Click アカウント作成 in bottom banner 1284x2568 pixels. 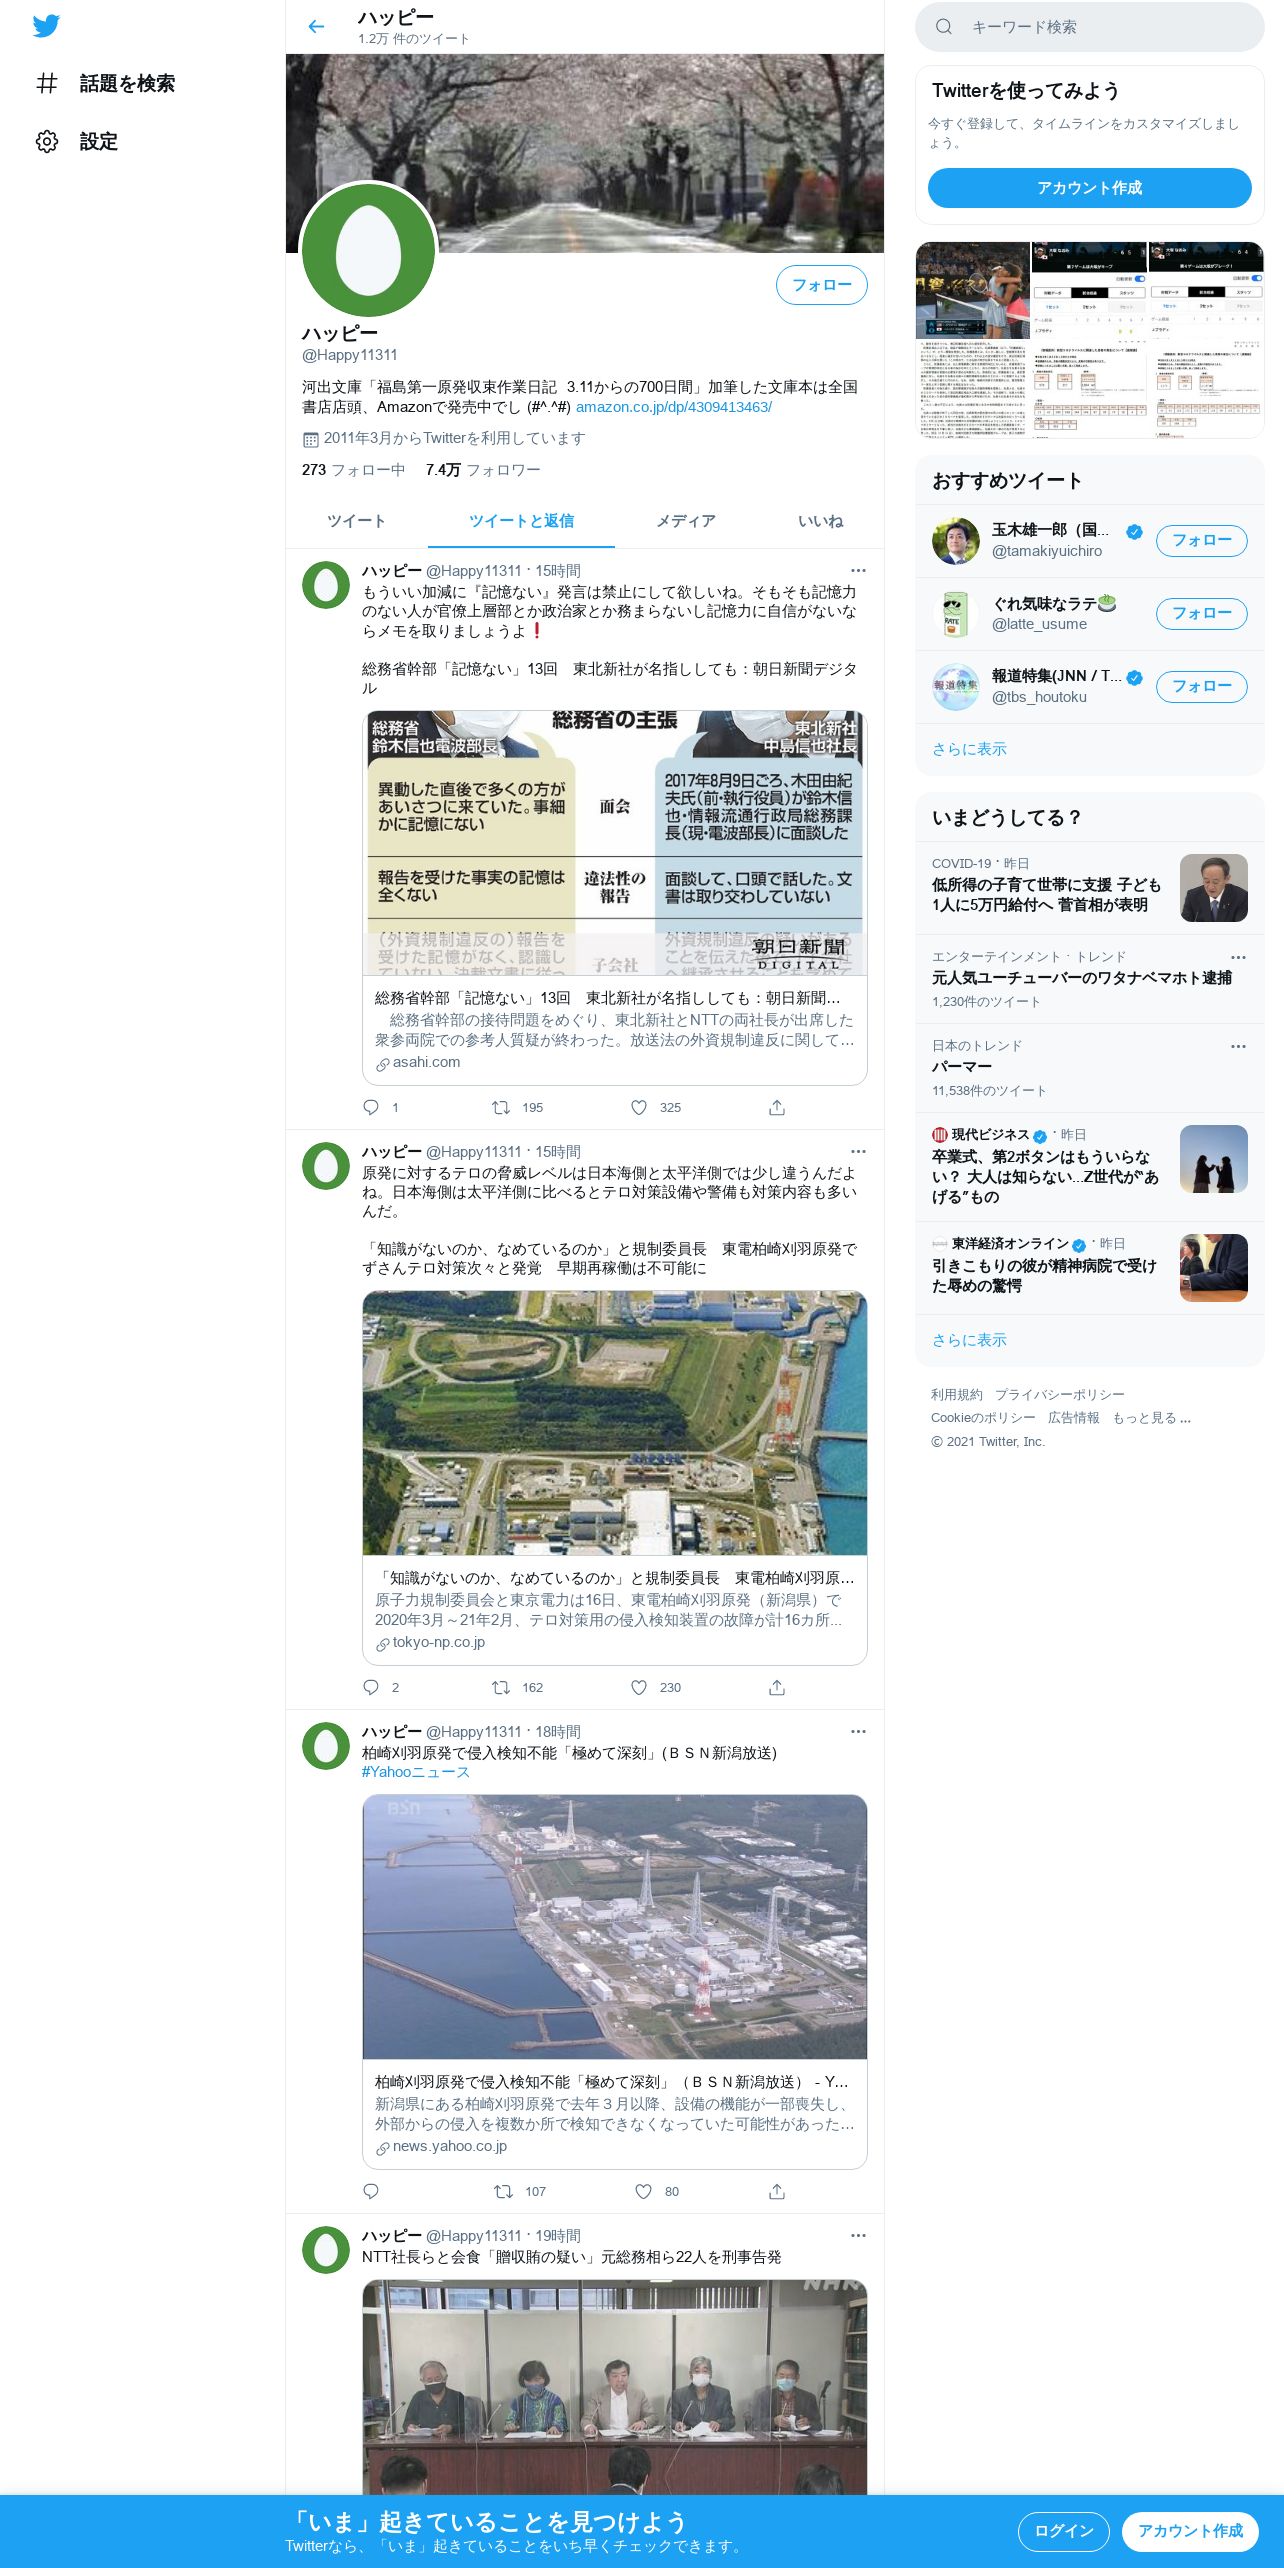tap(1190, 2531)
